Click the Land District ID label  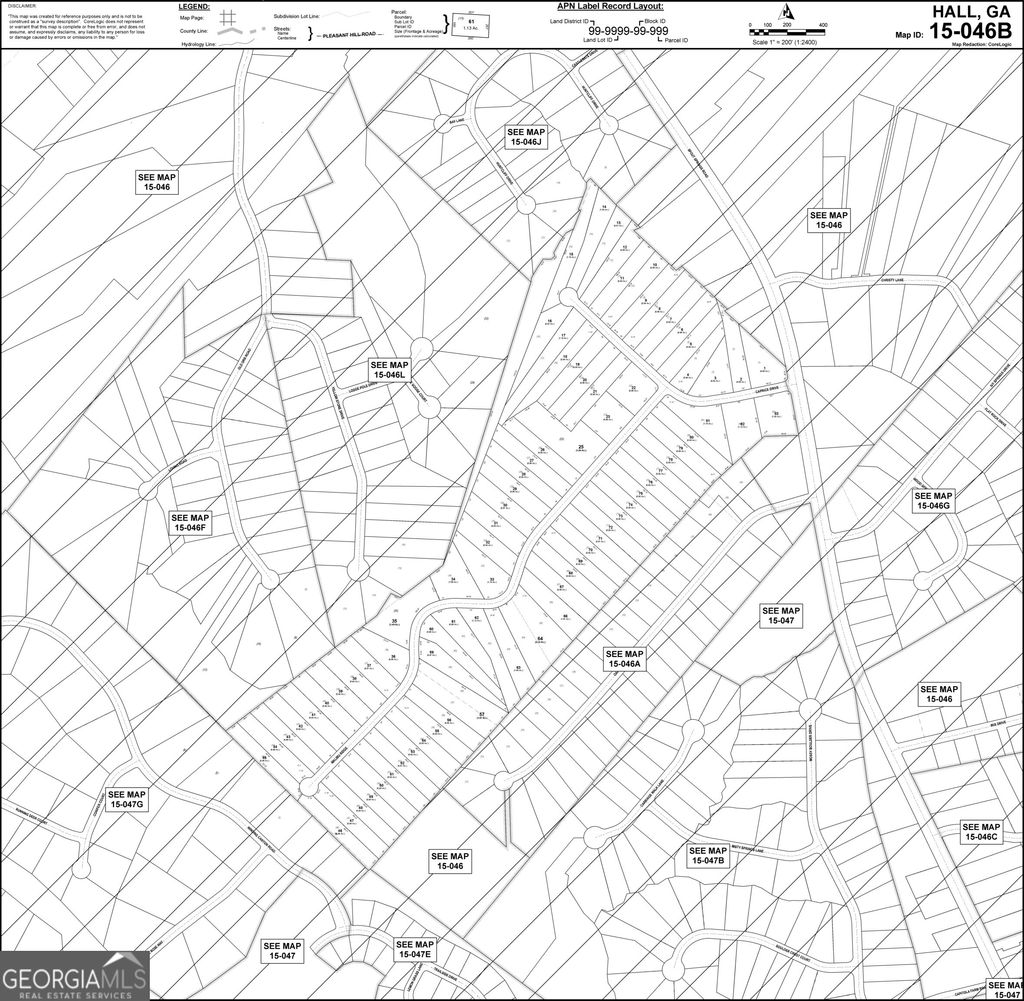tap(569, 21)
